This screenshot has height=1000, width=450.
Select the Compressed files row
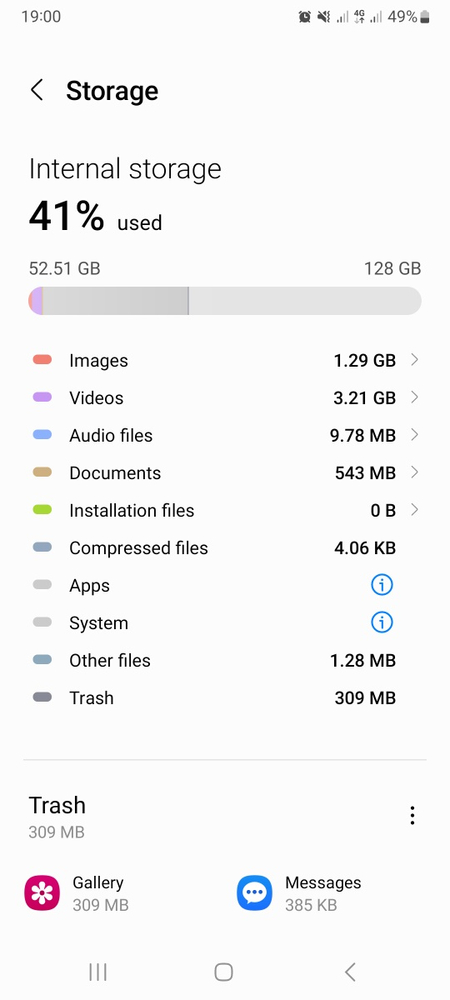[225, 548]
